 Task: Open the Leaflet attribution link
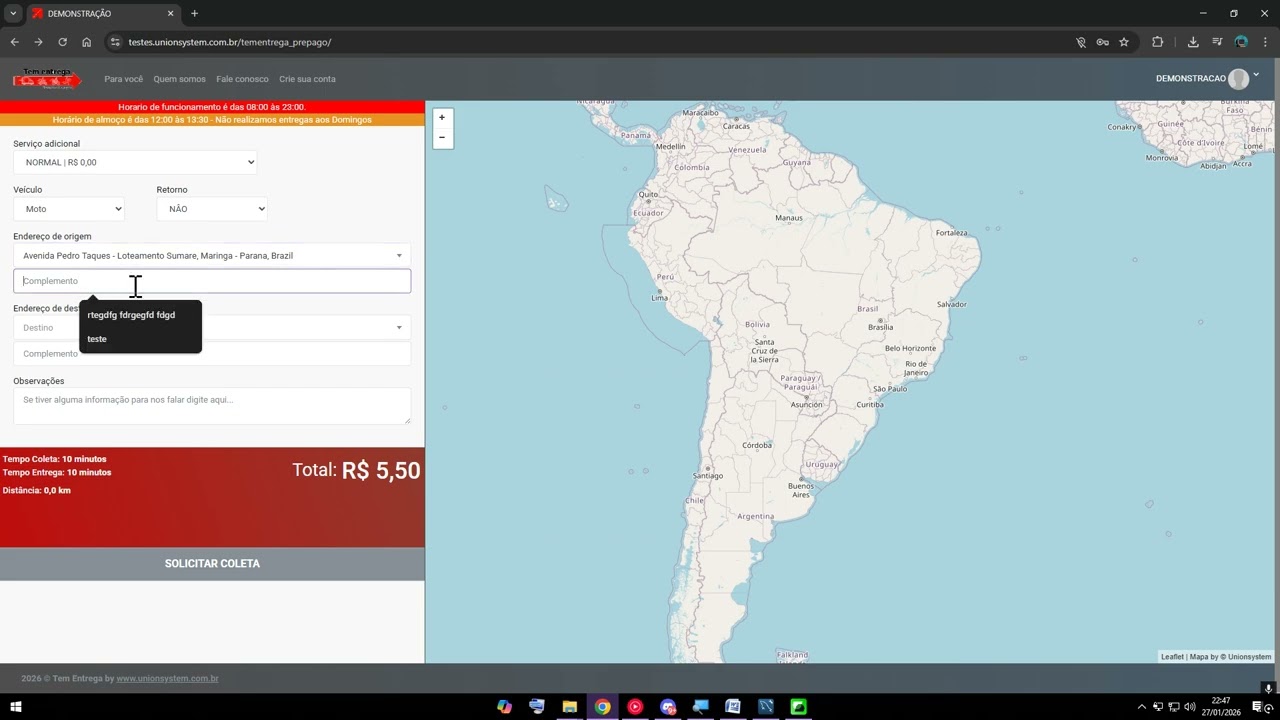point(1172,657)
